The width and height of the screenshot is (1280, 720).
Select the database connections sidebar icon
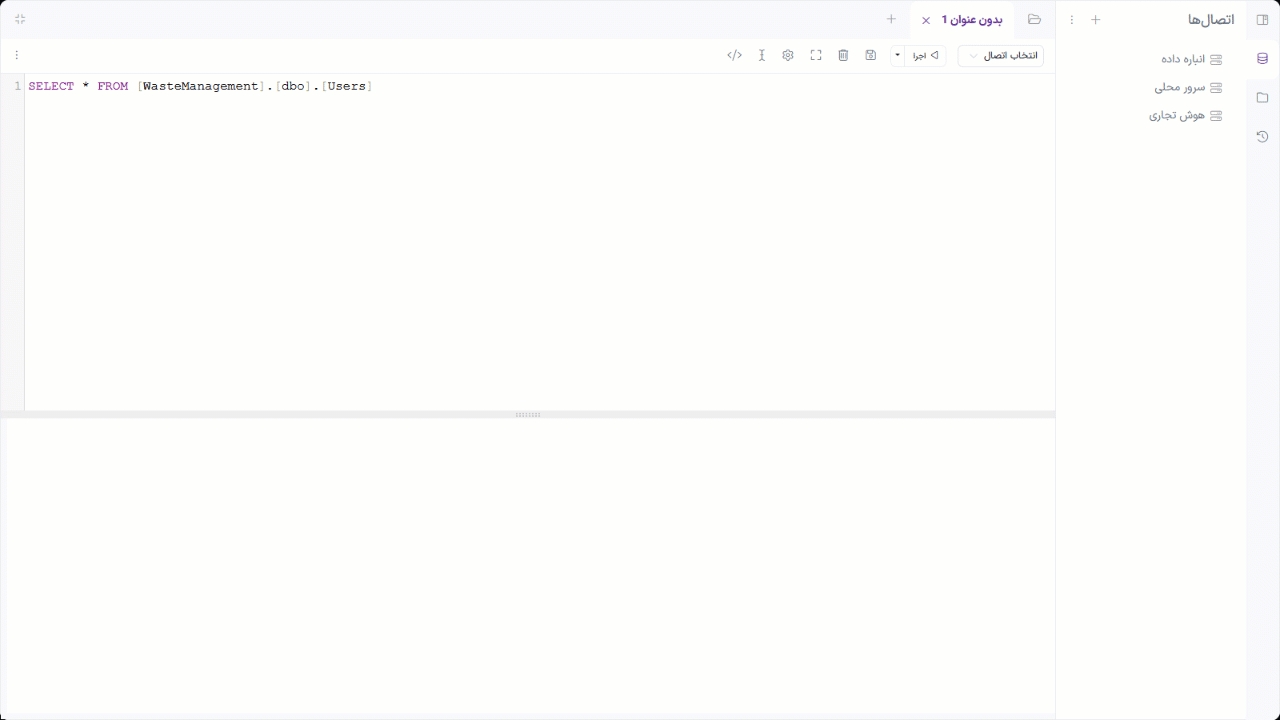point(1262,59)
